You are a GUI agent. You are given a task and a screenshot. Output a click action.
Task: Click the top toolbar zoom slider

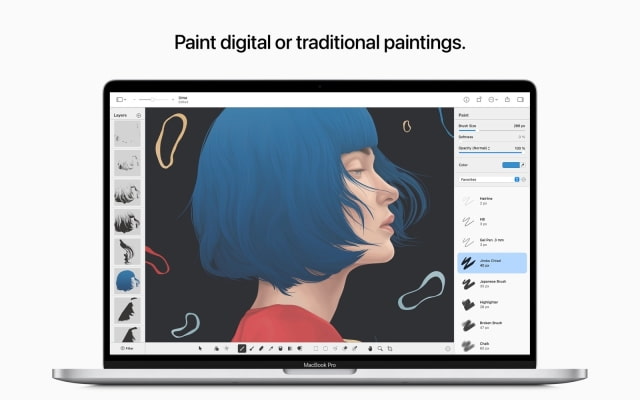[x=153, y=100]
